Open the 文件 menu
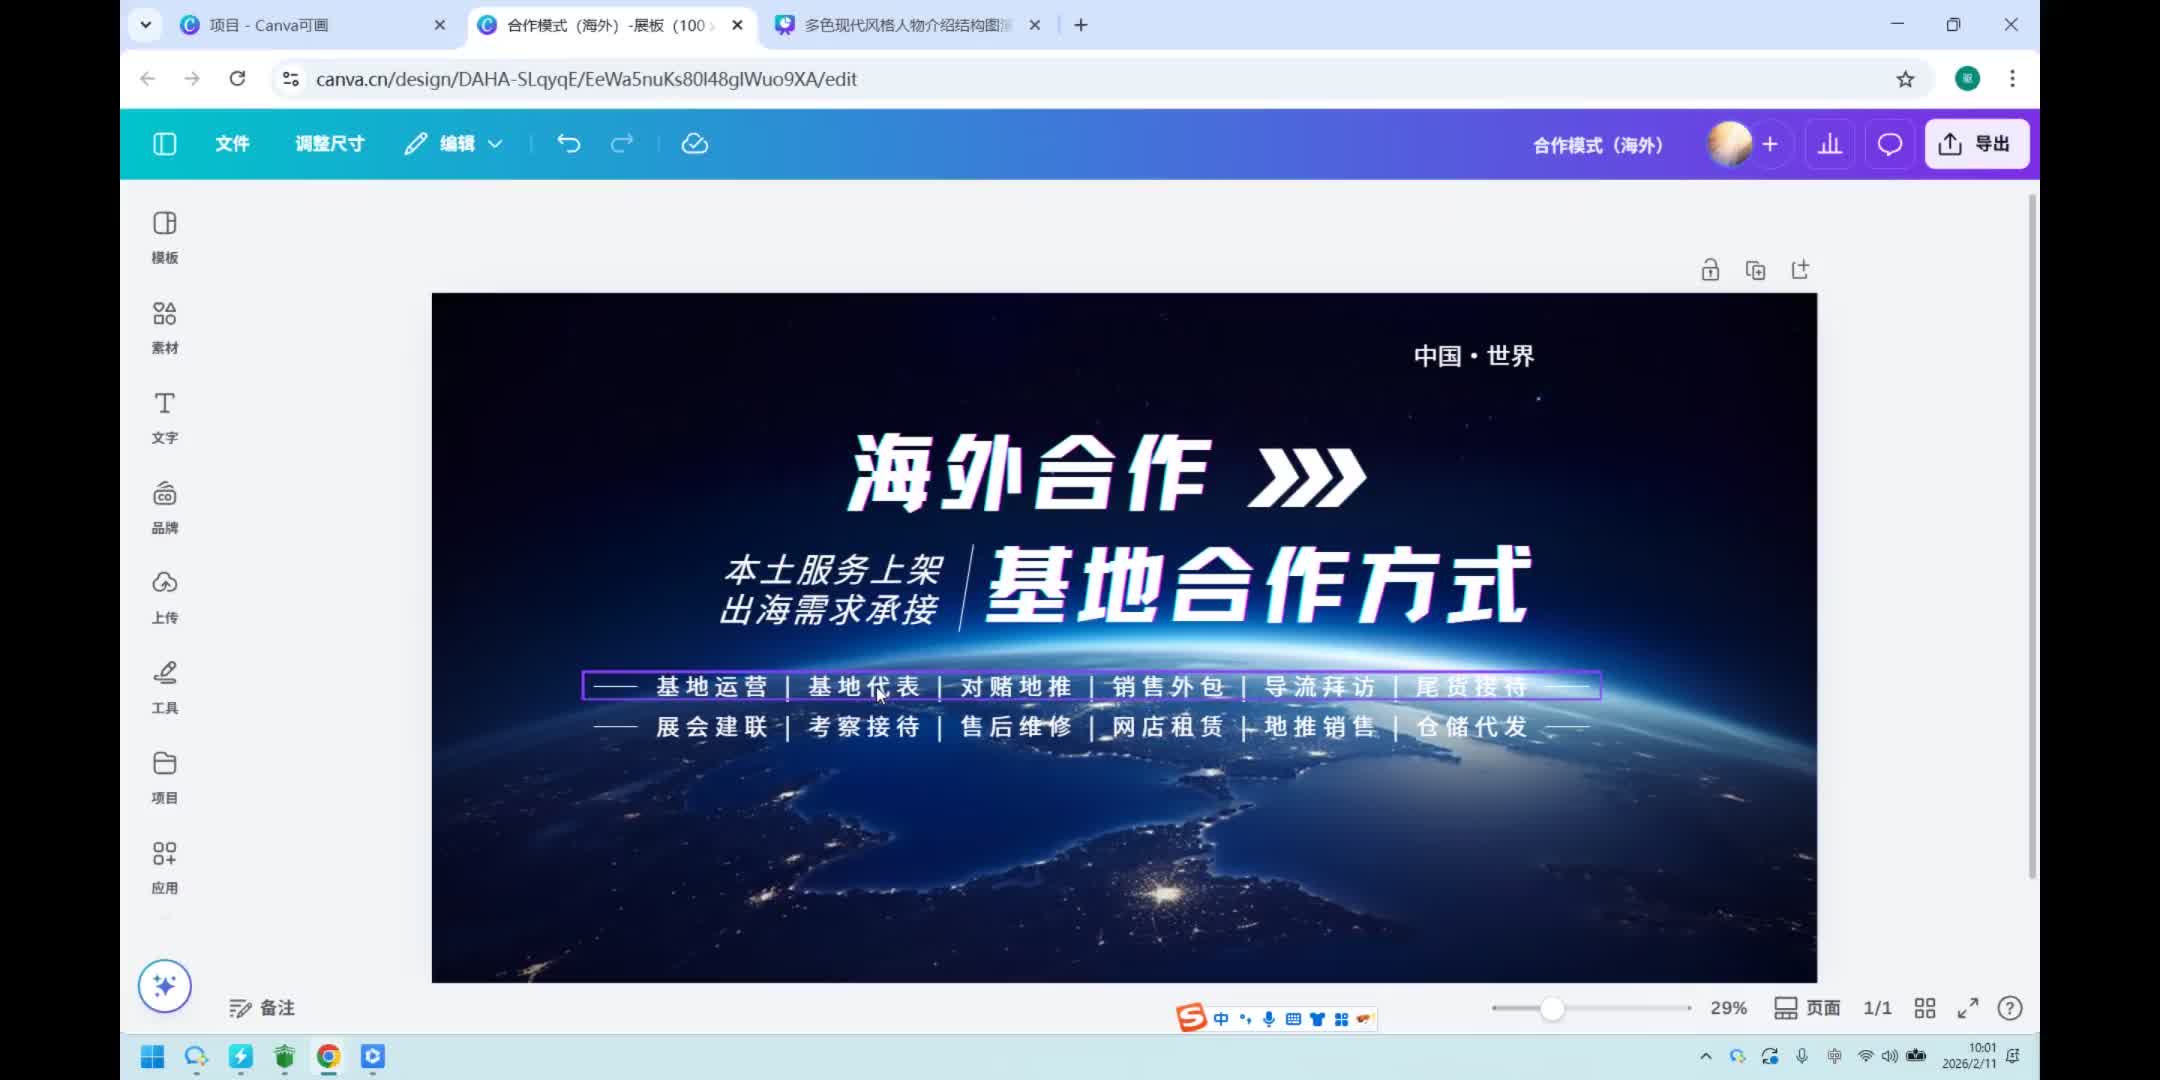Viewport: 2160px width, 1080px height. click(x=232, y=144)
